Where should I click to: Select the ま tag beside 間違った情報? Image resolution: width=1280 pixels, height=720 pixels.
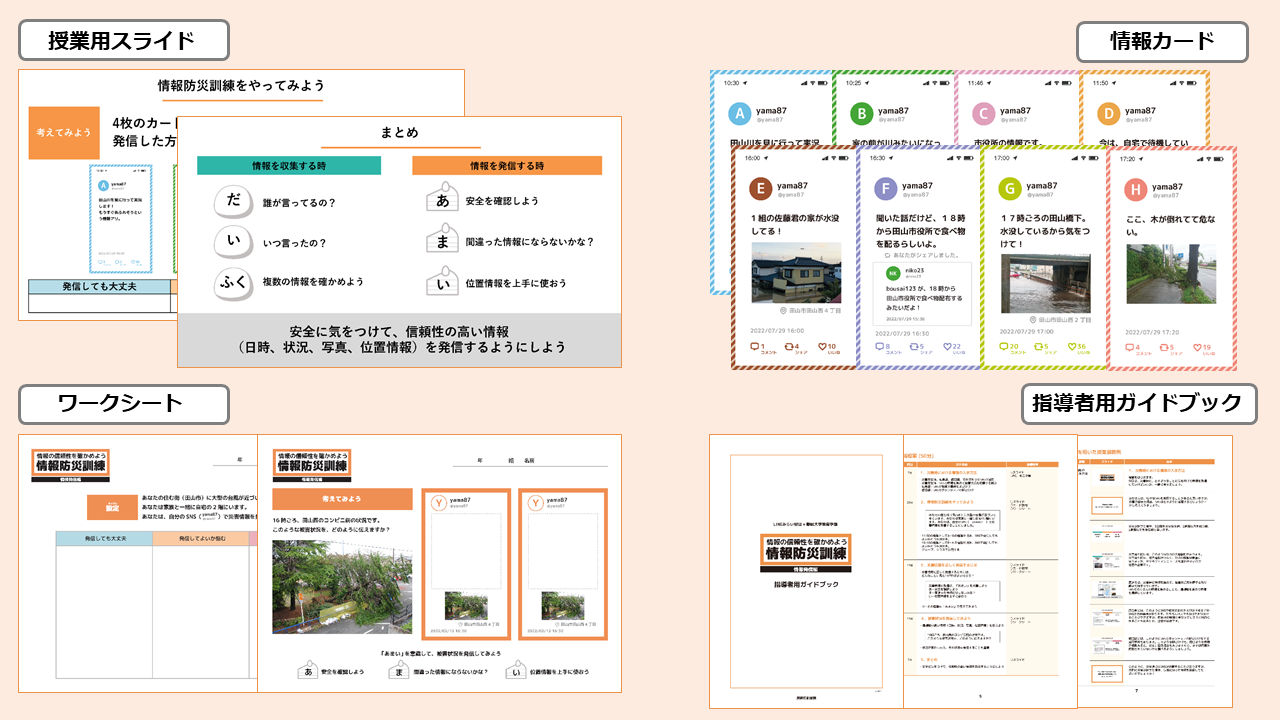(x=441, y=242)
